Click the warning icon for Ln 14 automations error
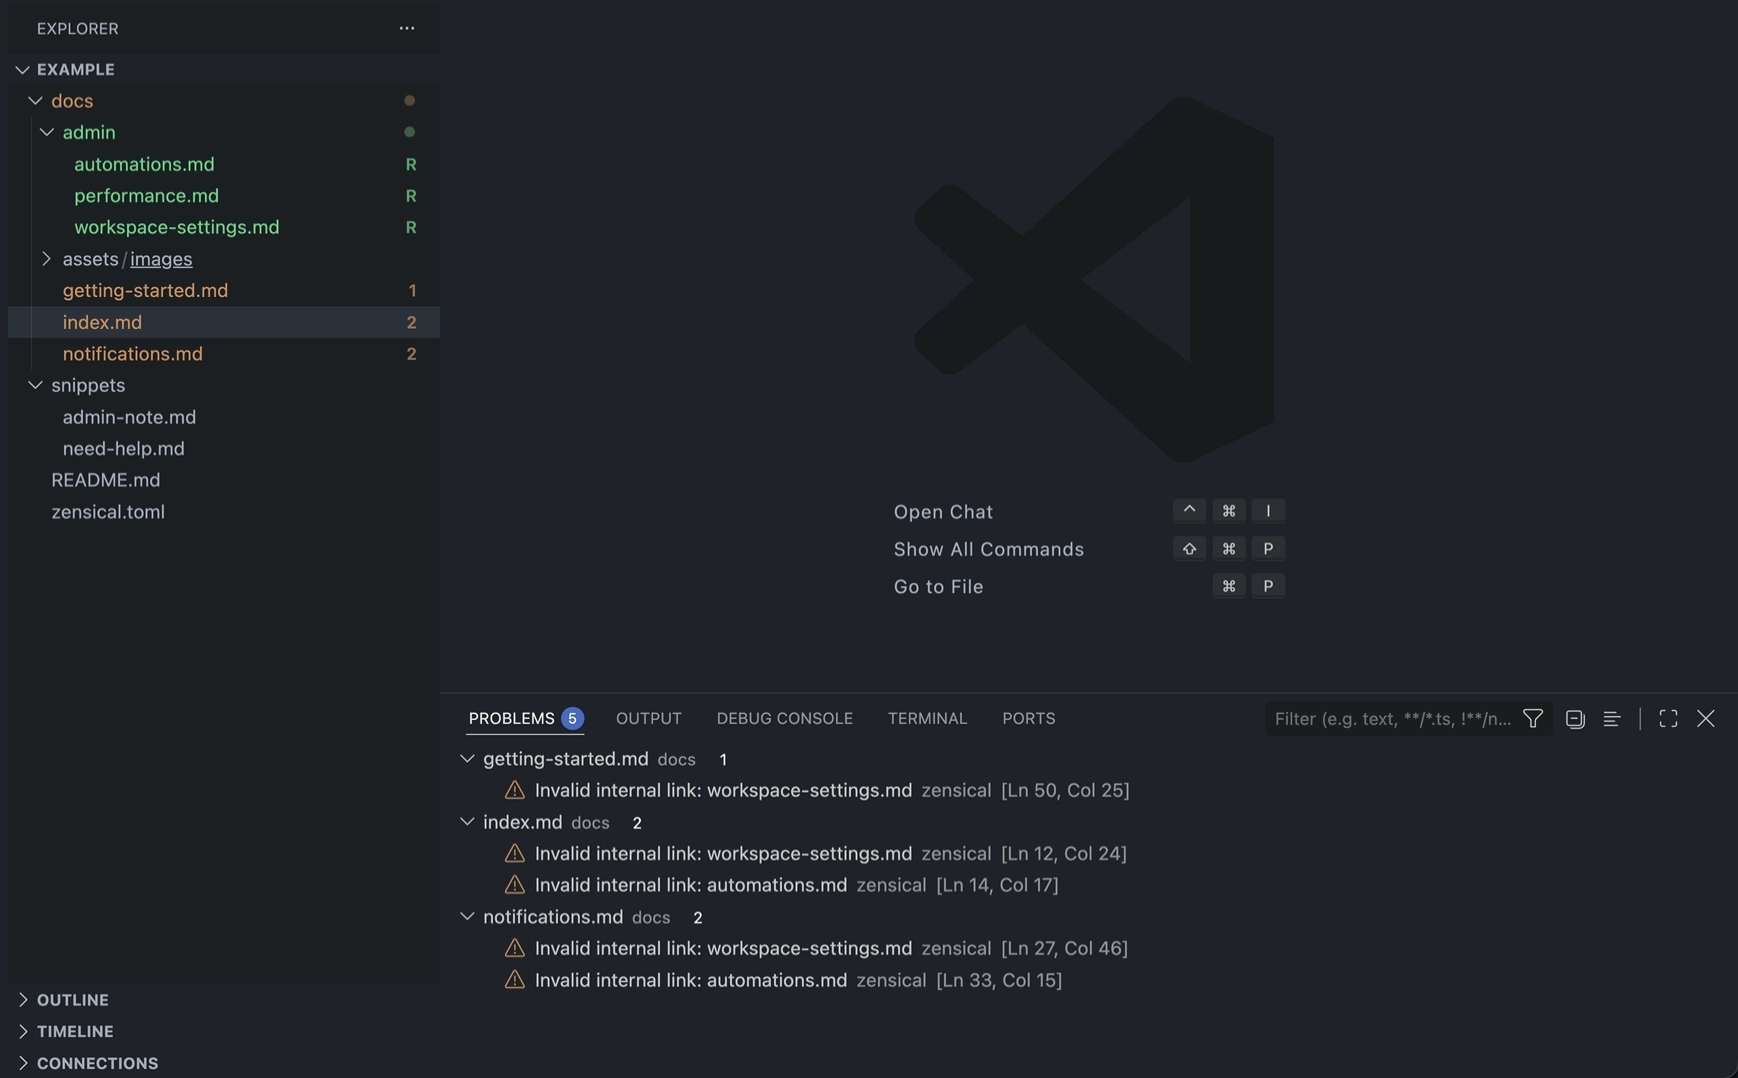Image resolution: width=1738 pixels, height=1078 pixels. coord(514,884)
